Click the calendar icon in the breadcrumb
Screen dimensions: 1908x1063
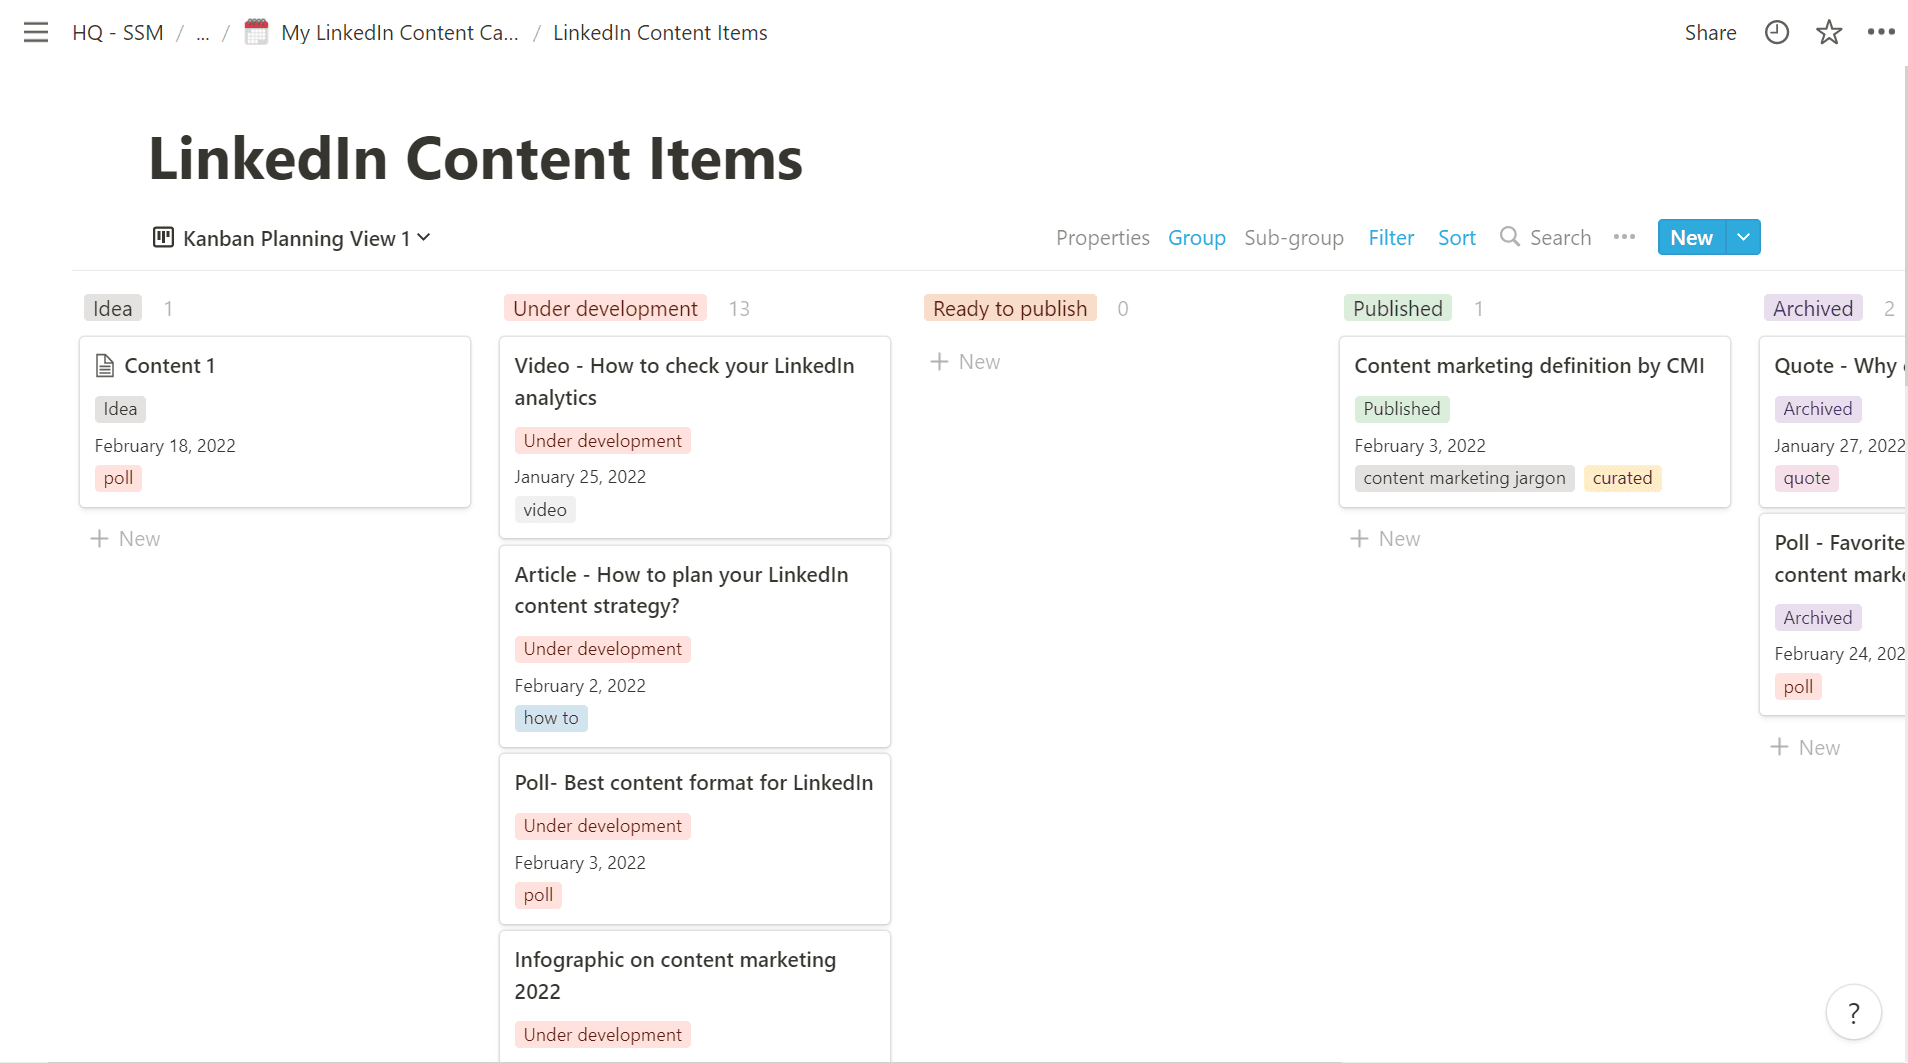[256, 31]
